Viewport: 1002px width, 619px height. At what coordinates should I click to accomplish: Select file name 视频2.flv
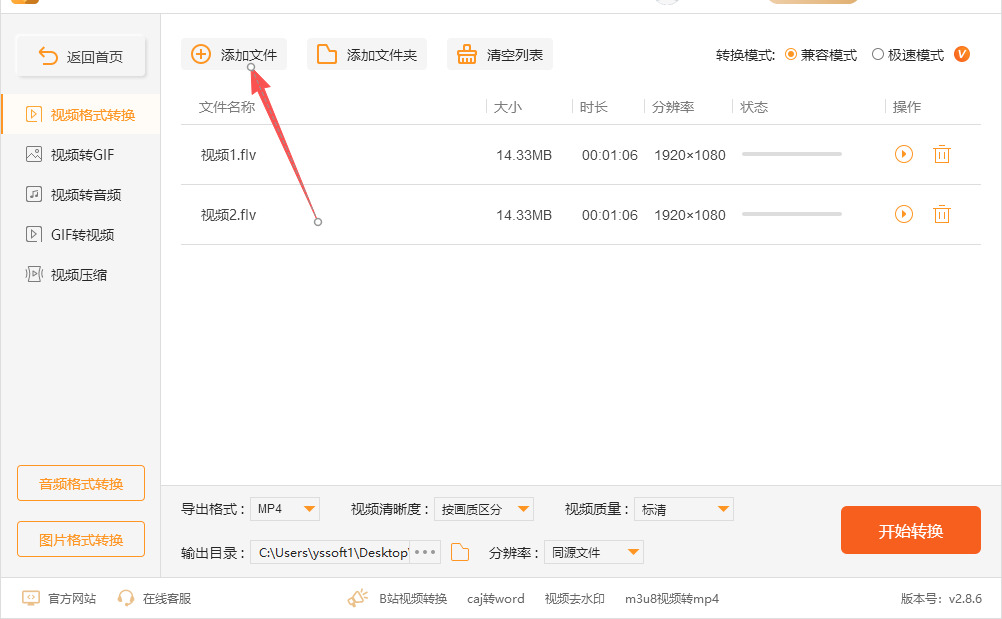point(228,215)
